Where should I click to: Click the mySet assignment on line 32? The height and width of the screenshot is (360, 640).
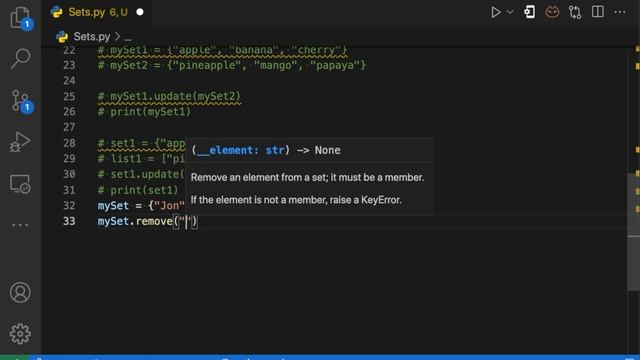(141, 205)
